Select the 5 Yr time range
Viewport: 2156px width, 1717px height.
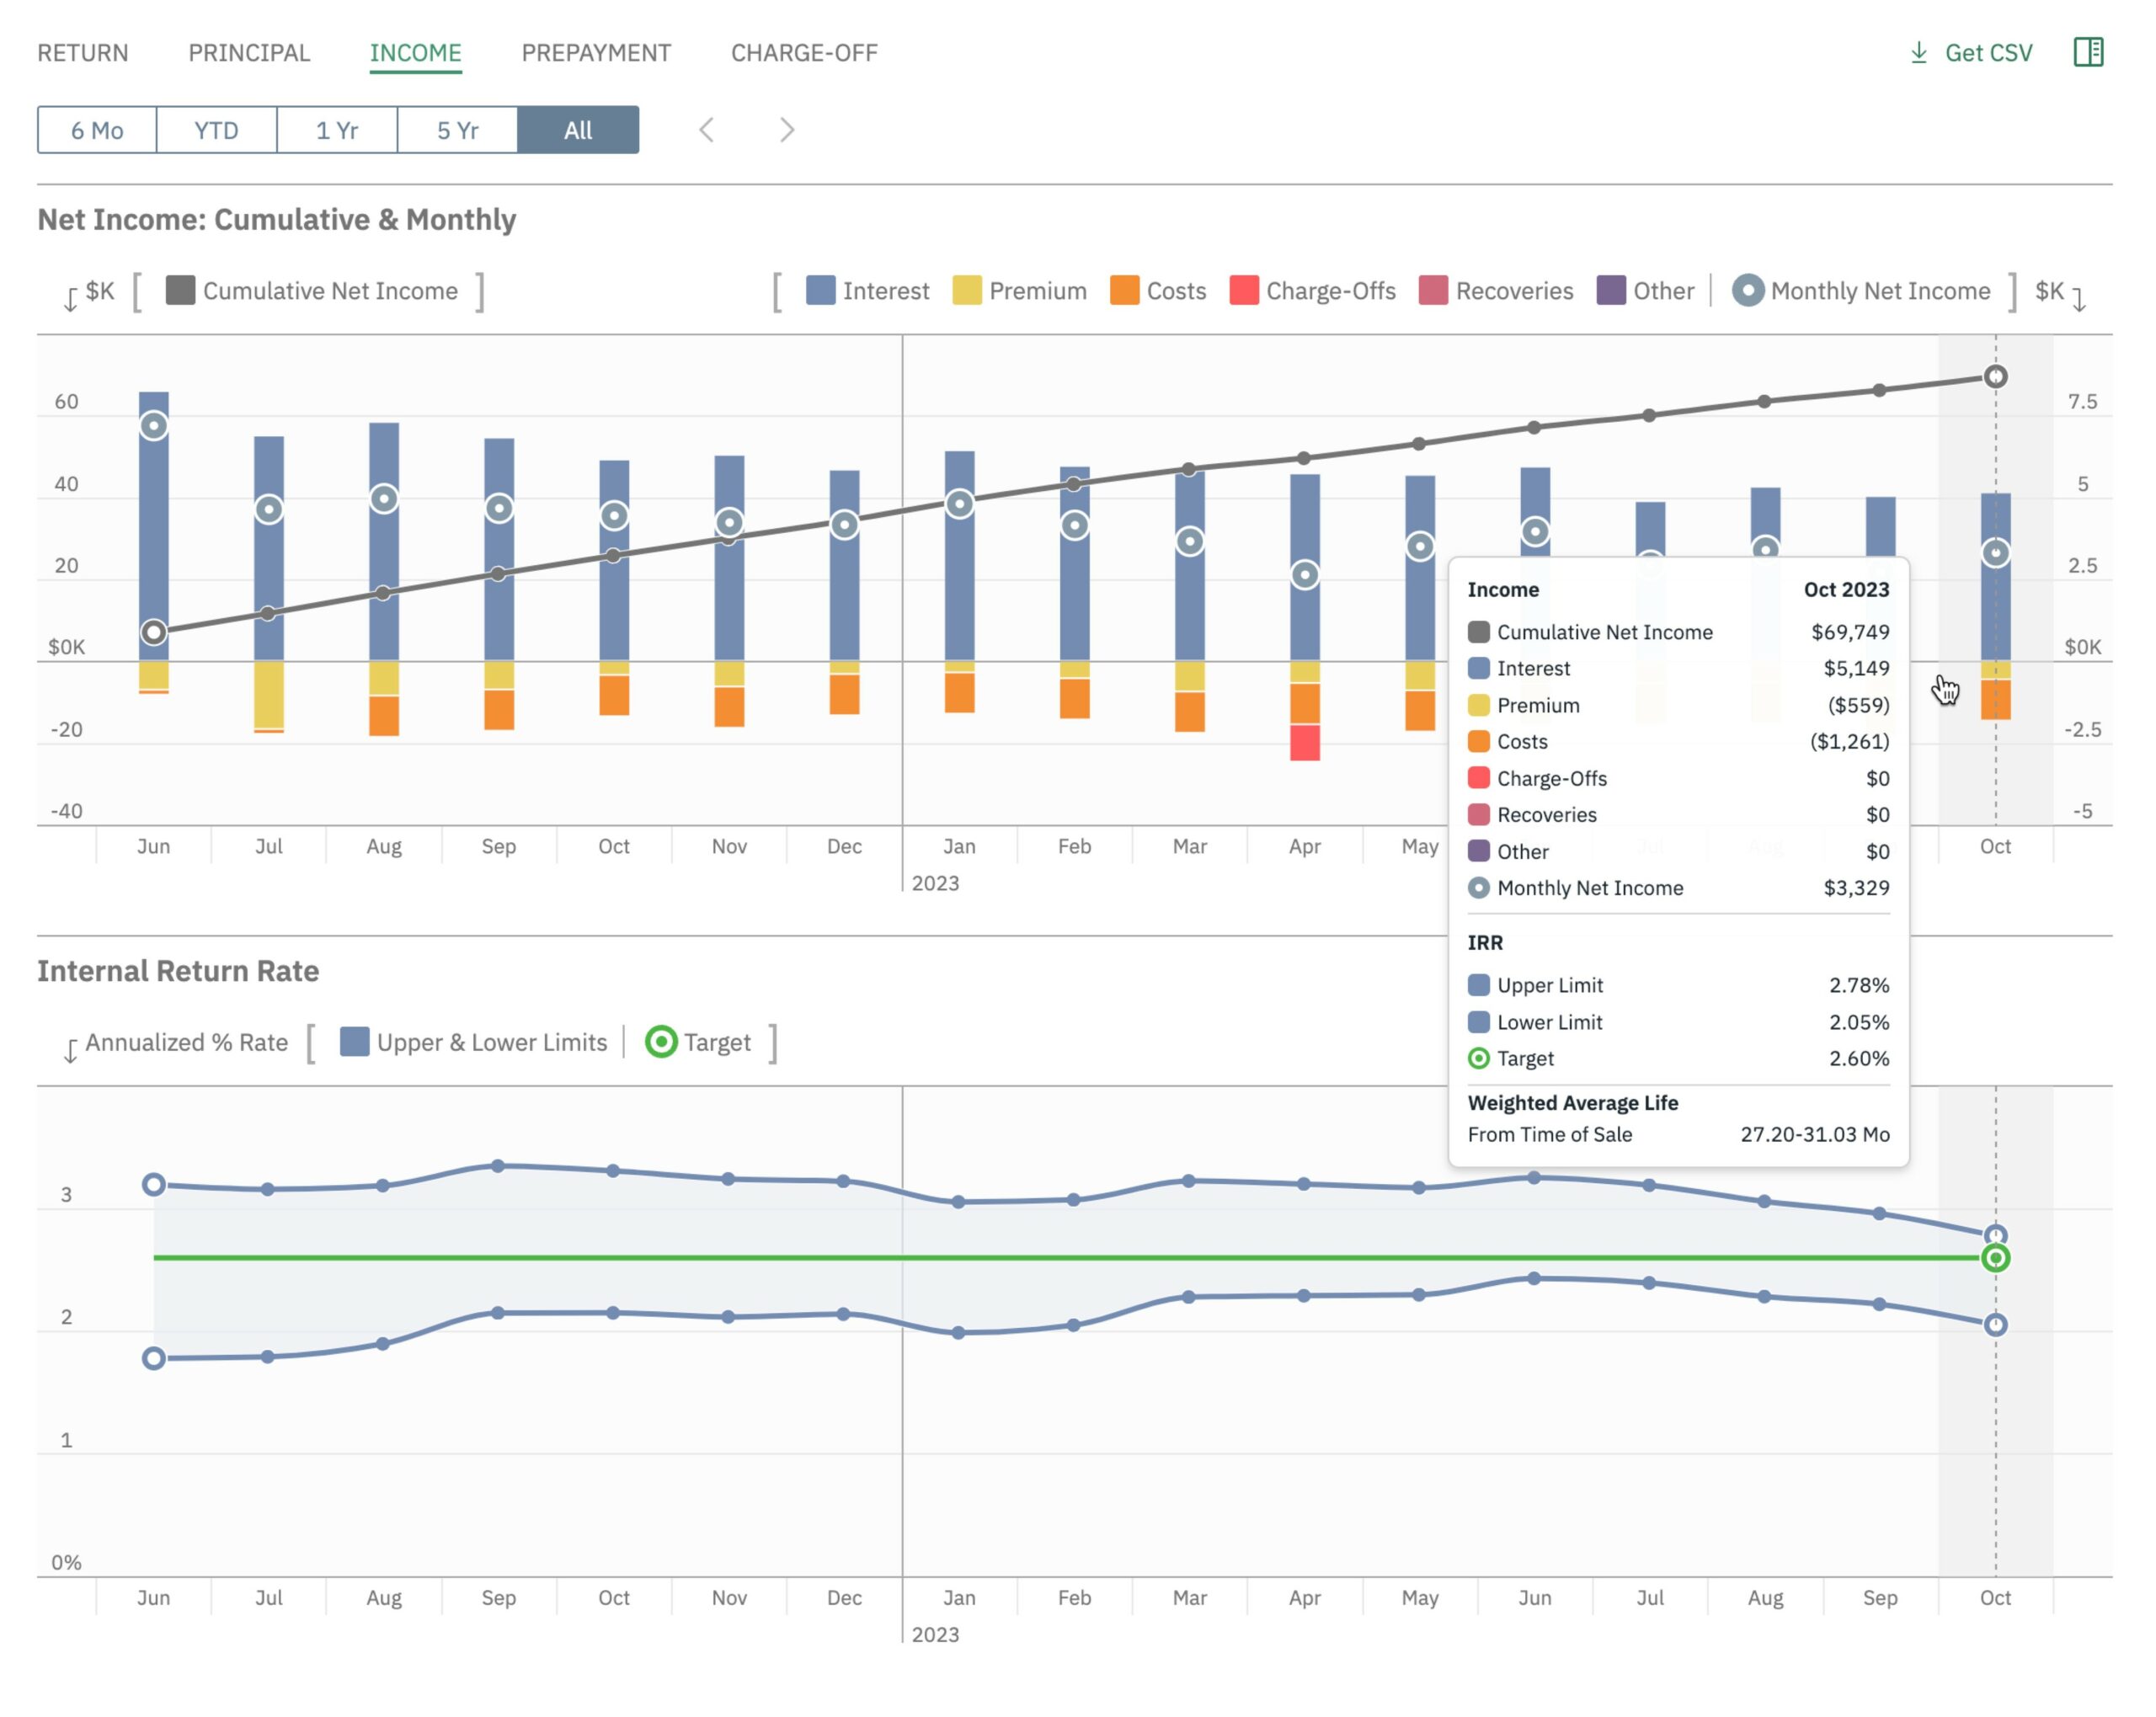click(457, 130)
